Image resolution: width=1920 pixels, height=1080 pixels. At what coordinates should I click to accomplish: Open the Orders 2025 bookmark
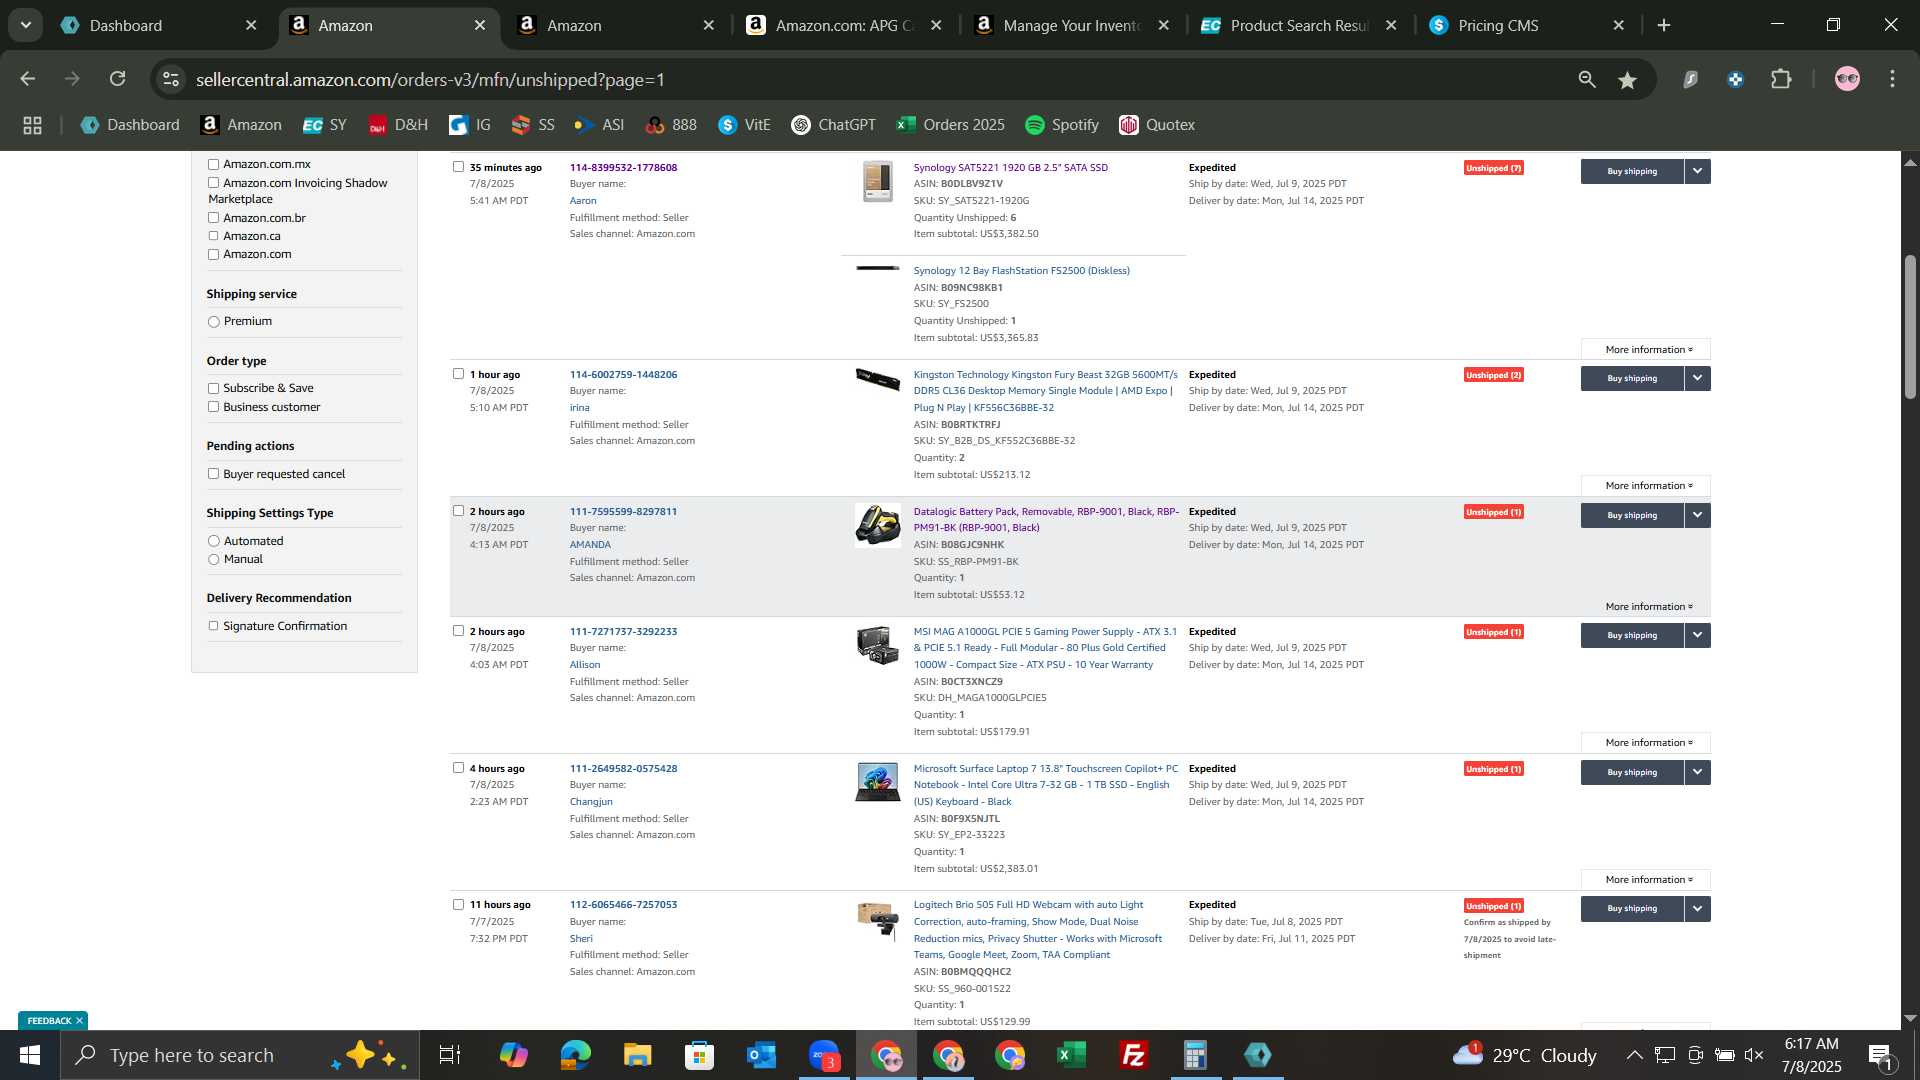click(951, 125)
